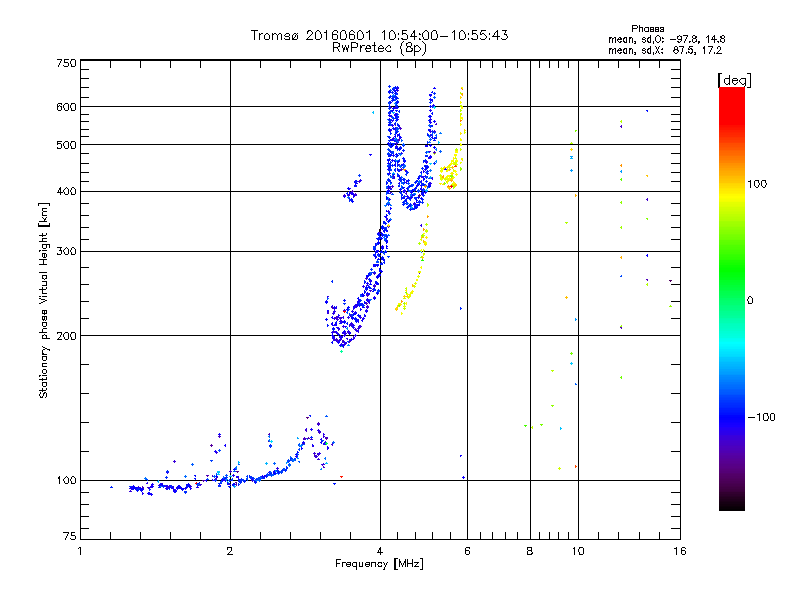Click the colorbar tick label "0"
Screen dimensions: 800x600
pyautogui.click(x=750, y=301)
